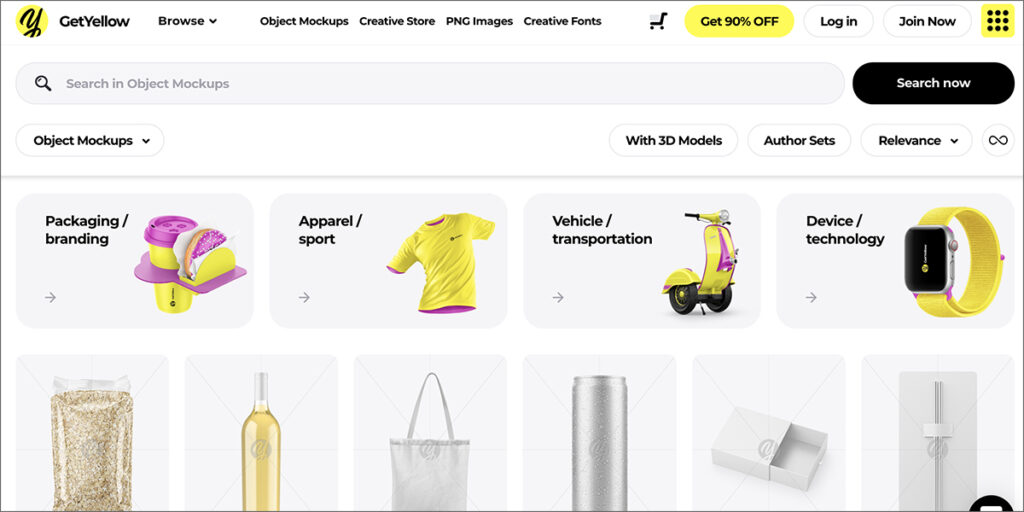Click the GetYellow logo icon
The width and height of the screenshot is (1024, 512).
[x=31, y=22]
